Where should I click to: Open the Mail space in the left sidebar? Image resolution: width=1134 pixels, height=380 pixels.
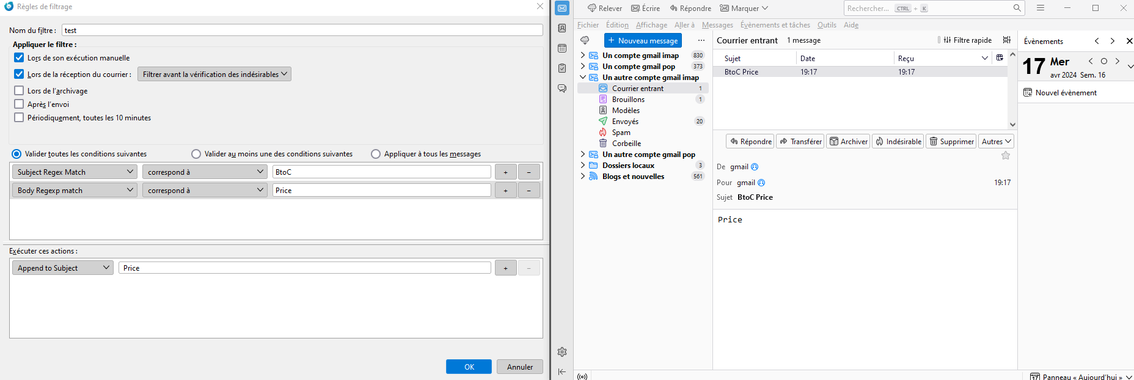tap(562, 8)
